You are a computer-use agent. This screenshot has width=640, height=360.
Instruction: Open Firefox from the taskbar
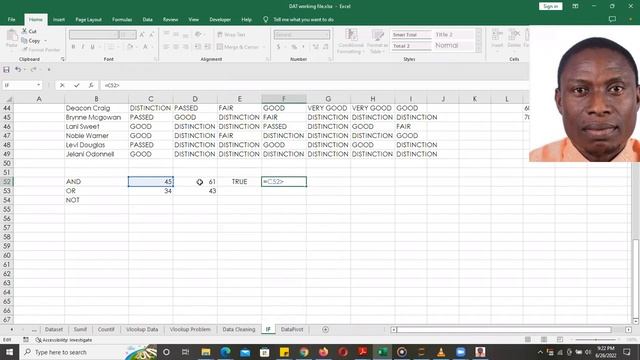coord(323,352)
